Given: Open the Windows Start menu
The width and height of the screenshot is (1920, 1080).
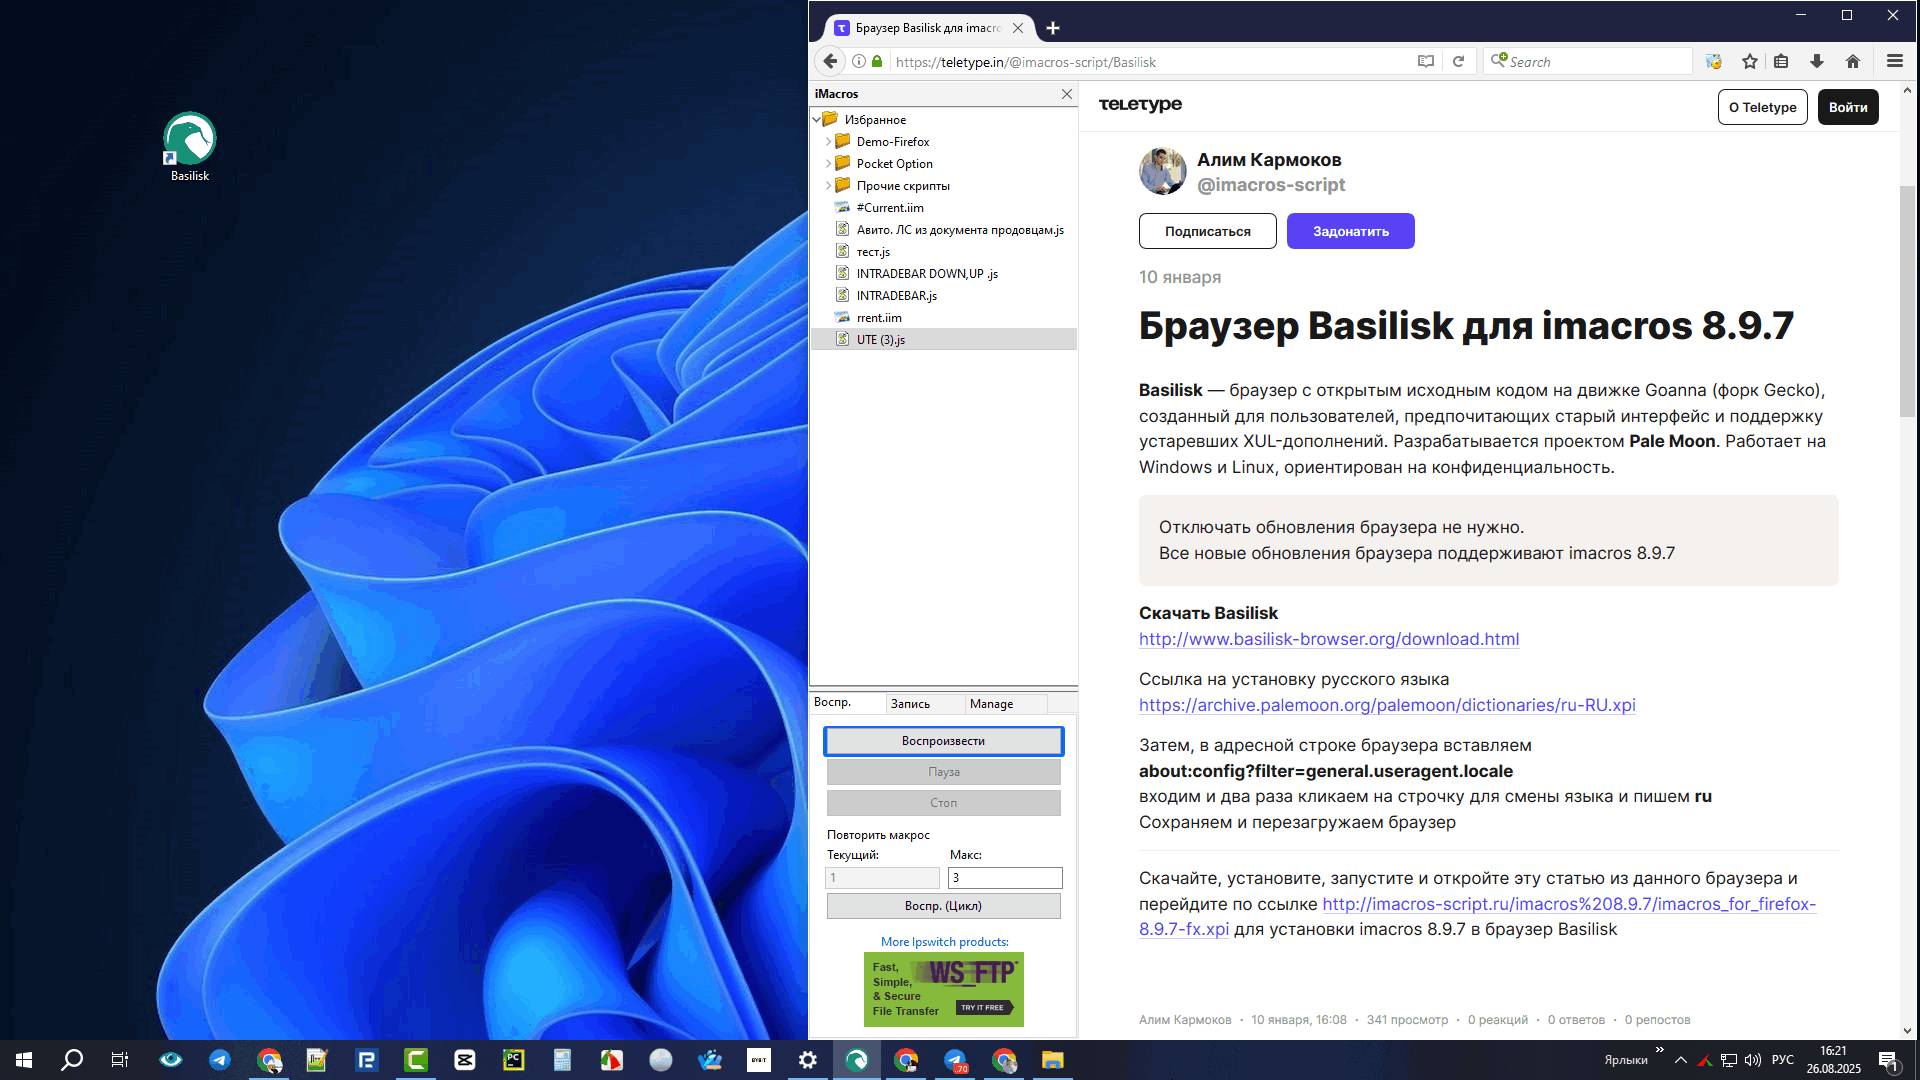Looking at the screenshot, I should click(24, 1060).
